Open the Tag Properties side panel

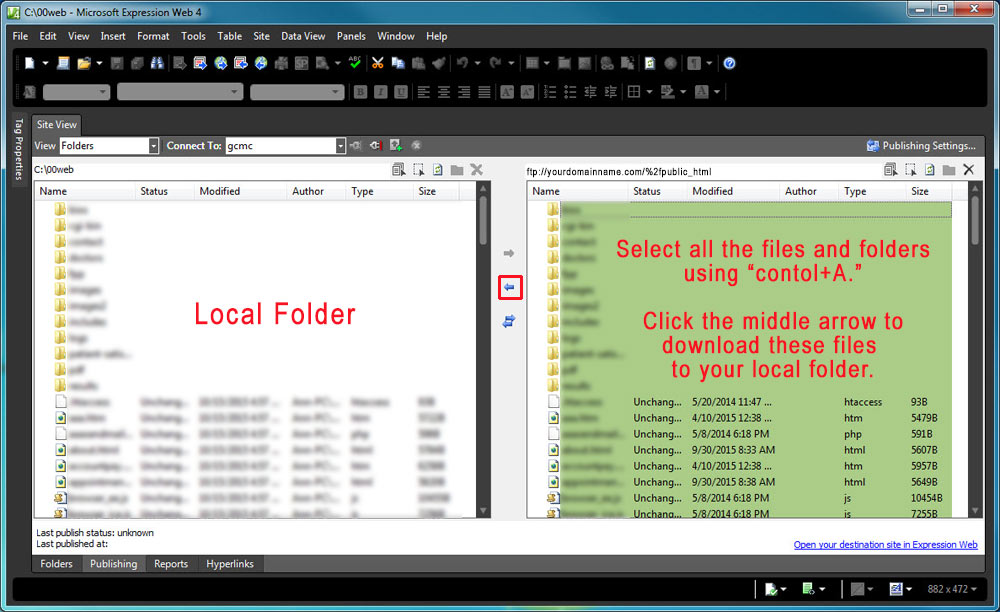19,149
